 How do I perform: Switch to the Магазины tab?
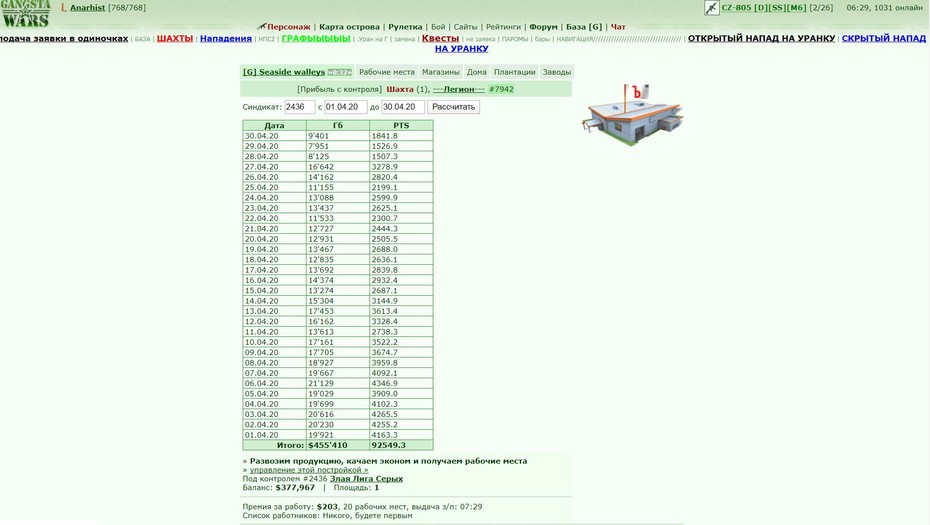click(441, 72)
